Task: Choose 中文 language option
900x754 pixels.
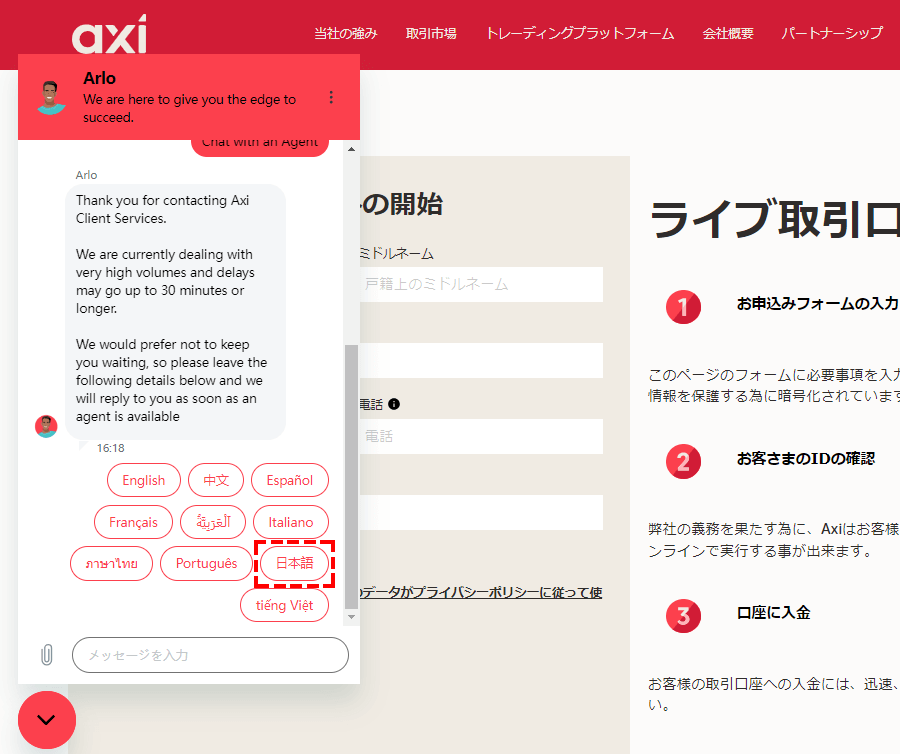Action: click(x=216, y=480)
